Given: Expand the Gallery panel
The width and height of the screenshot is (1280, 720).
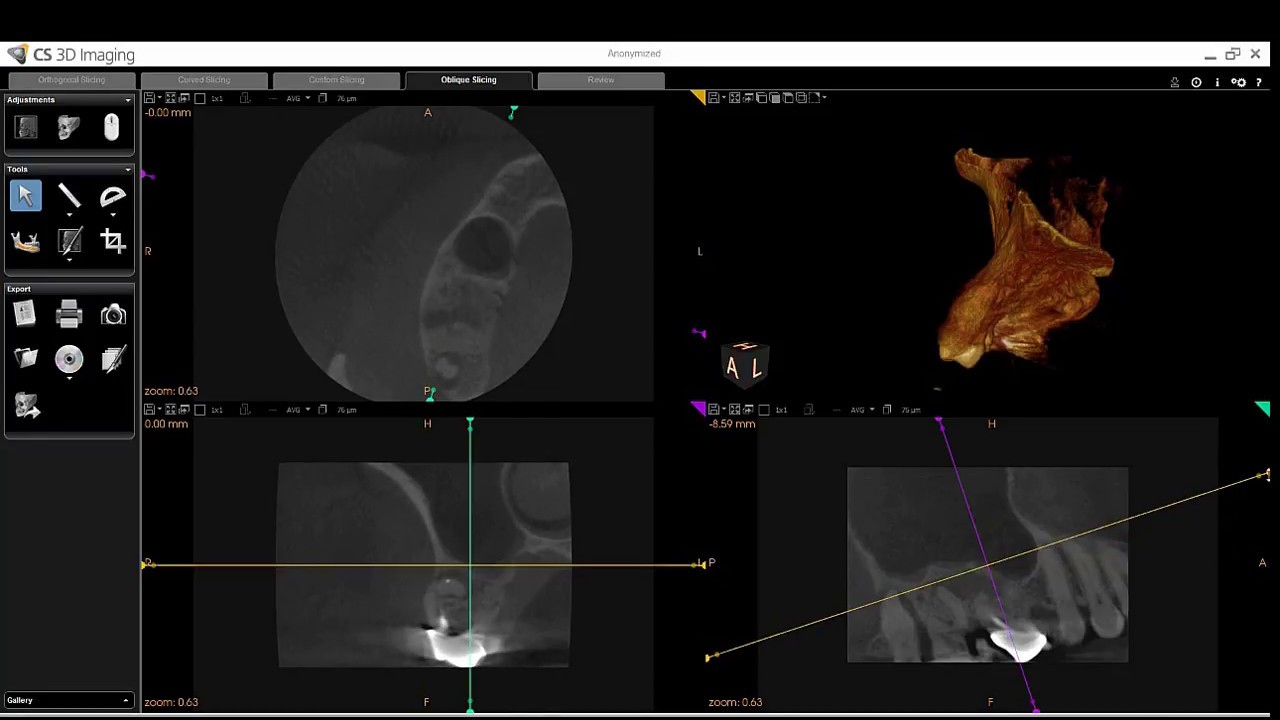Looking at the screenshot, I should [125, 700].
